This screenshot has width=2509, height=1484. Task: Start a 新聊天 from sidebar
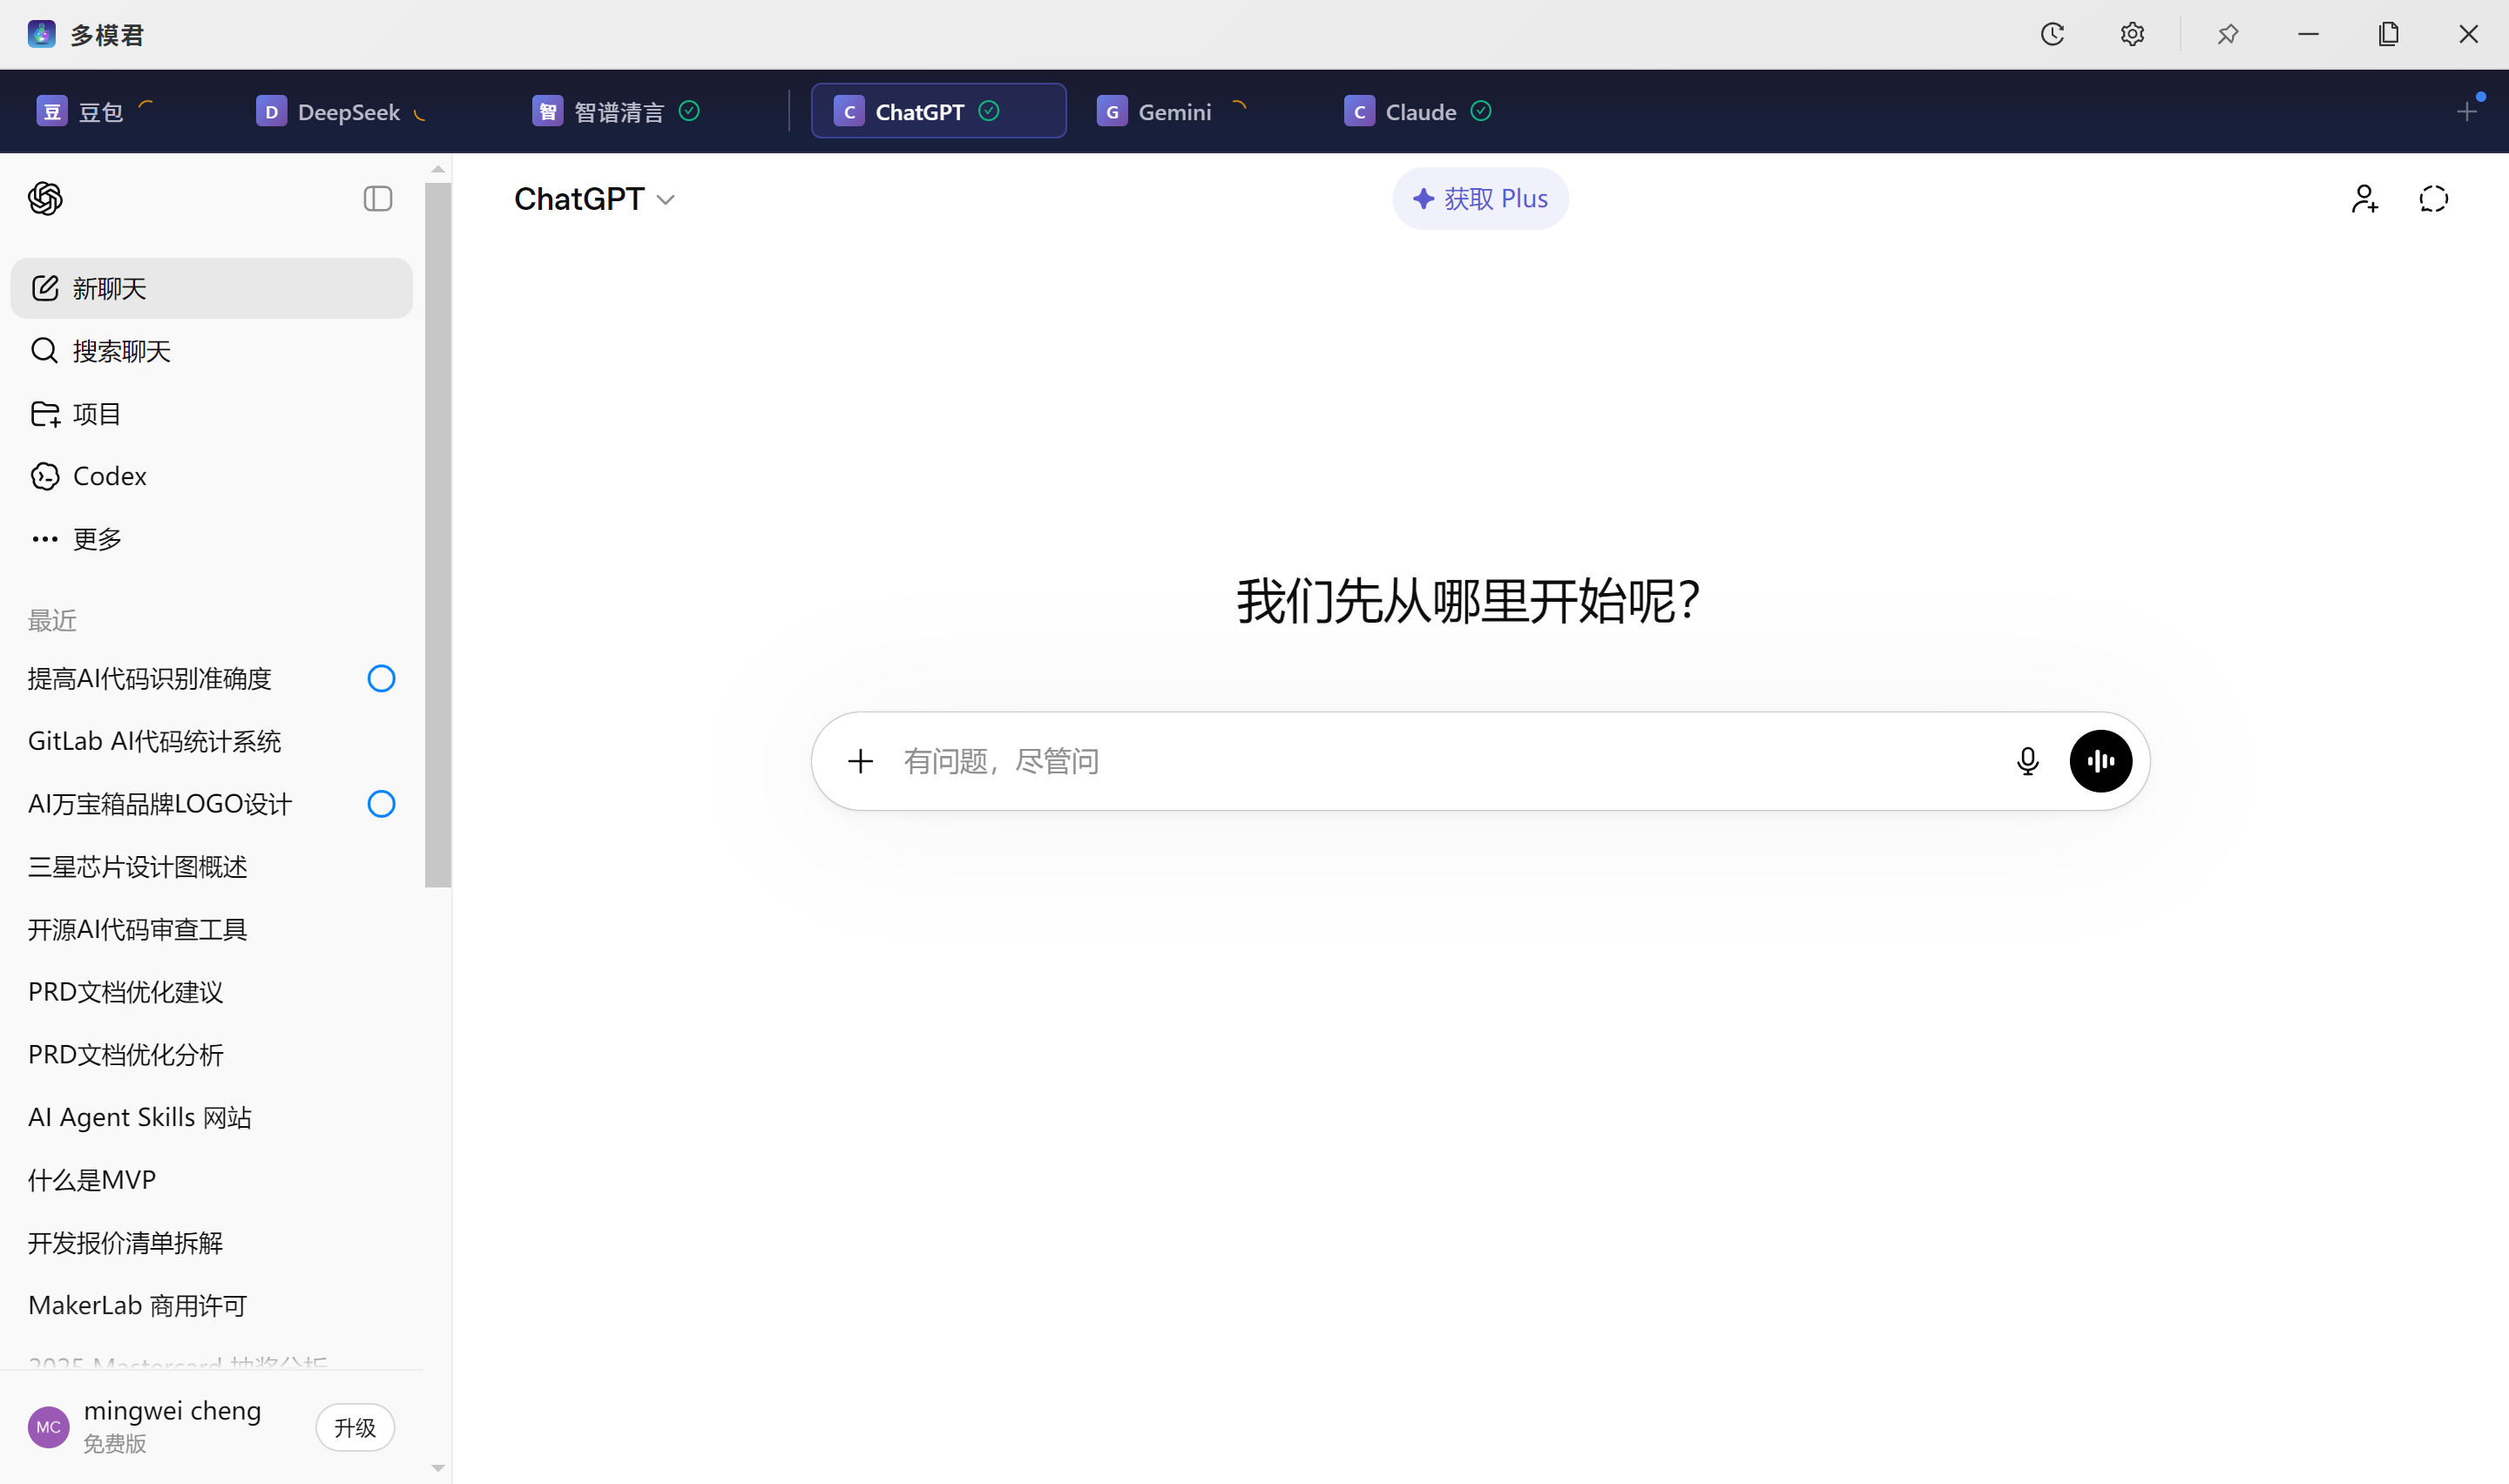[x=211, y=288]
